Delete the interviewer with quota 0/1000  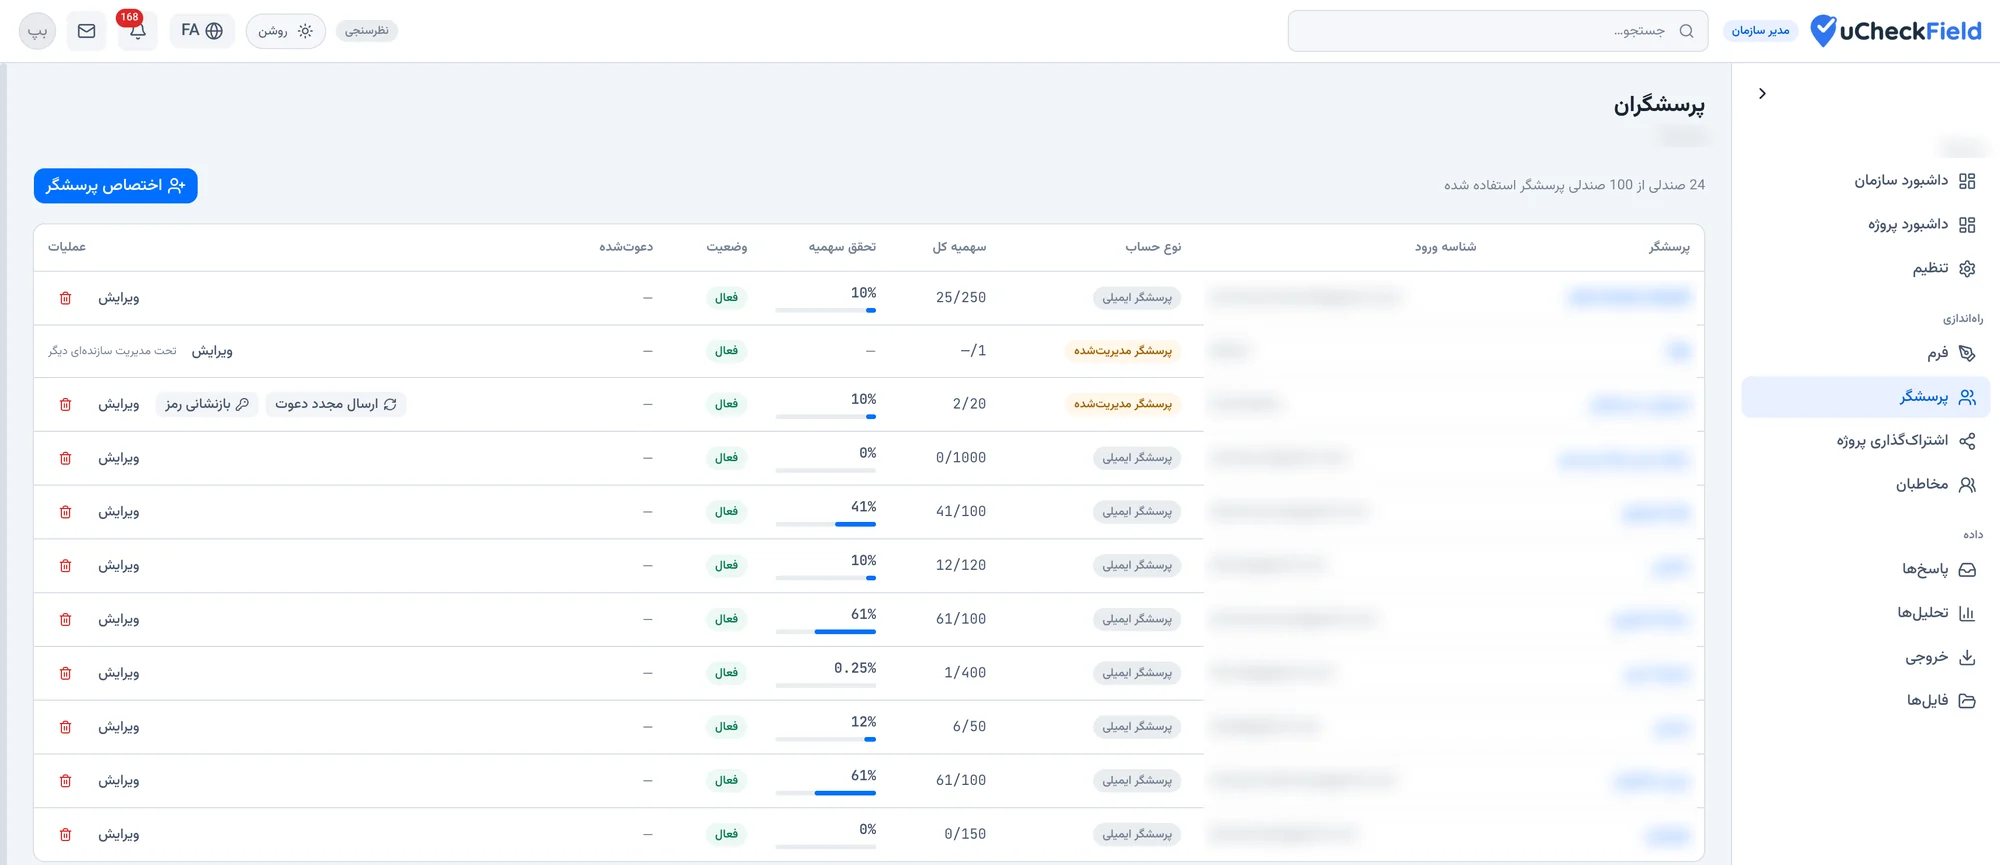(x=66, y=458)
